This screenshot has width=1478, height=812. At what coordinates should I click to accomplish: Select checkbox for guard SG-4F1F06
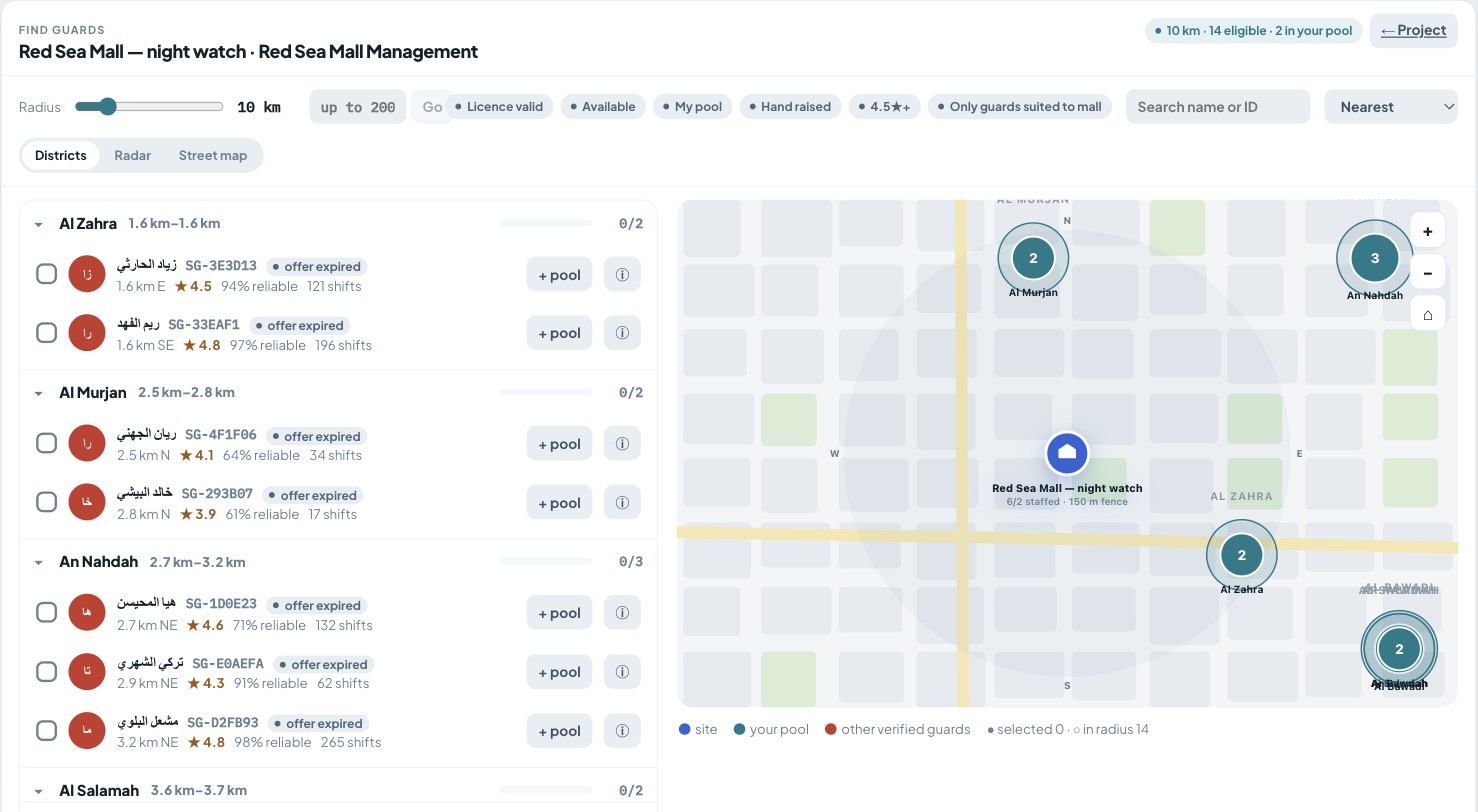[x=46, y=443]
